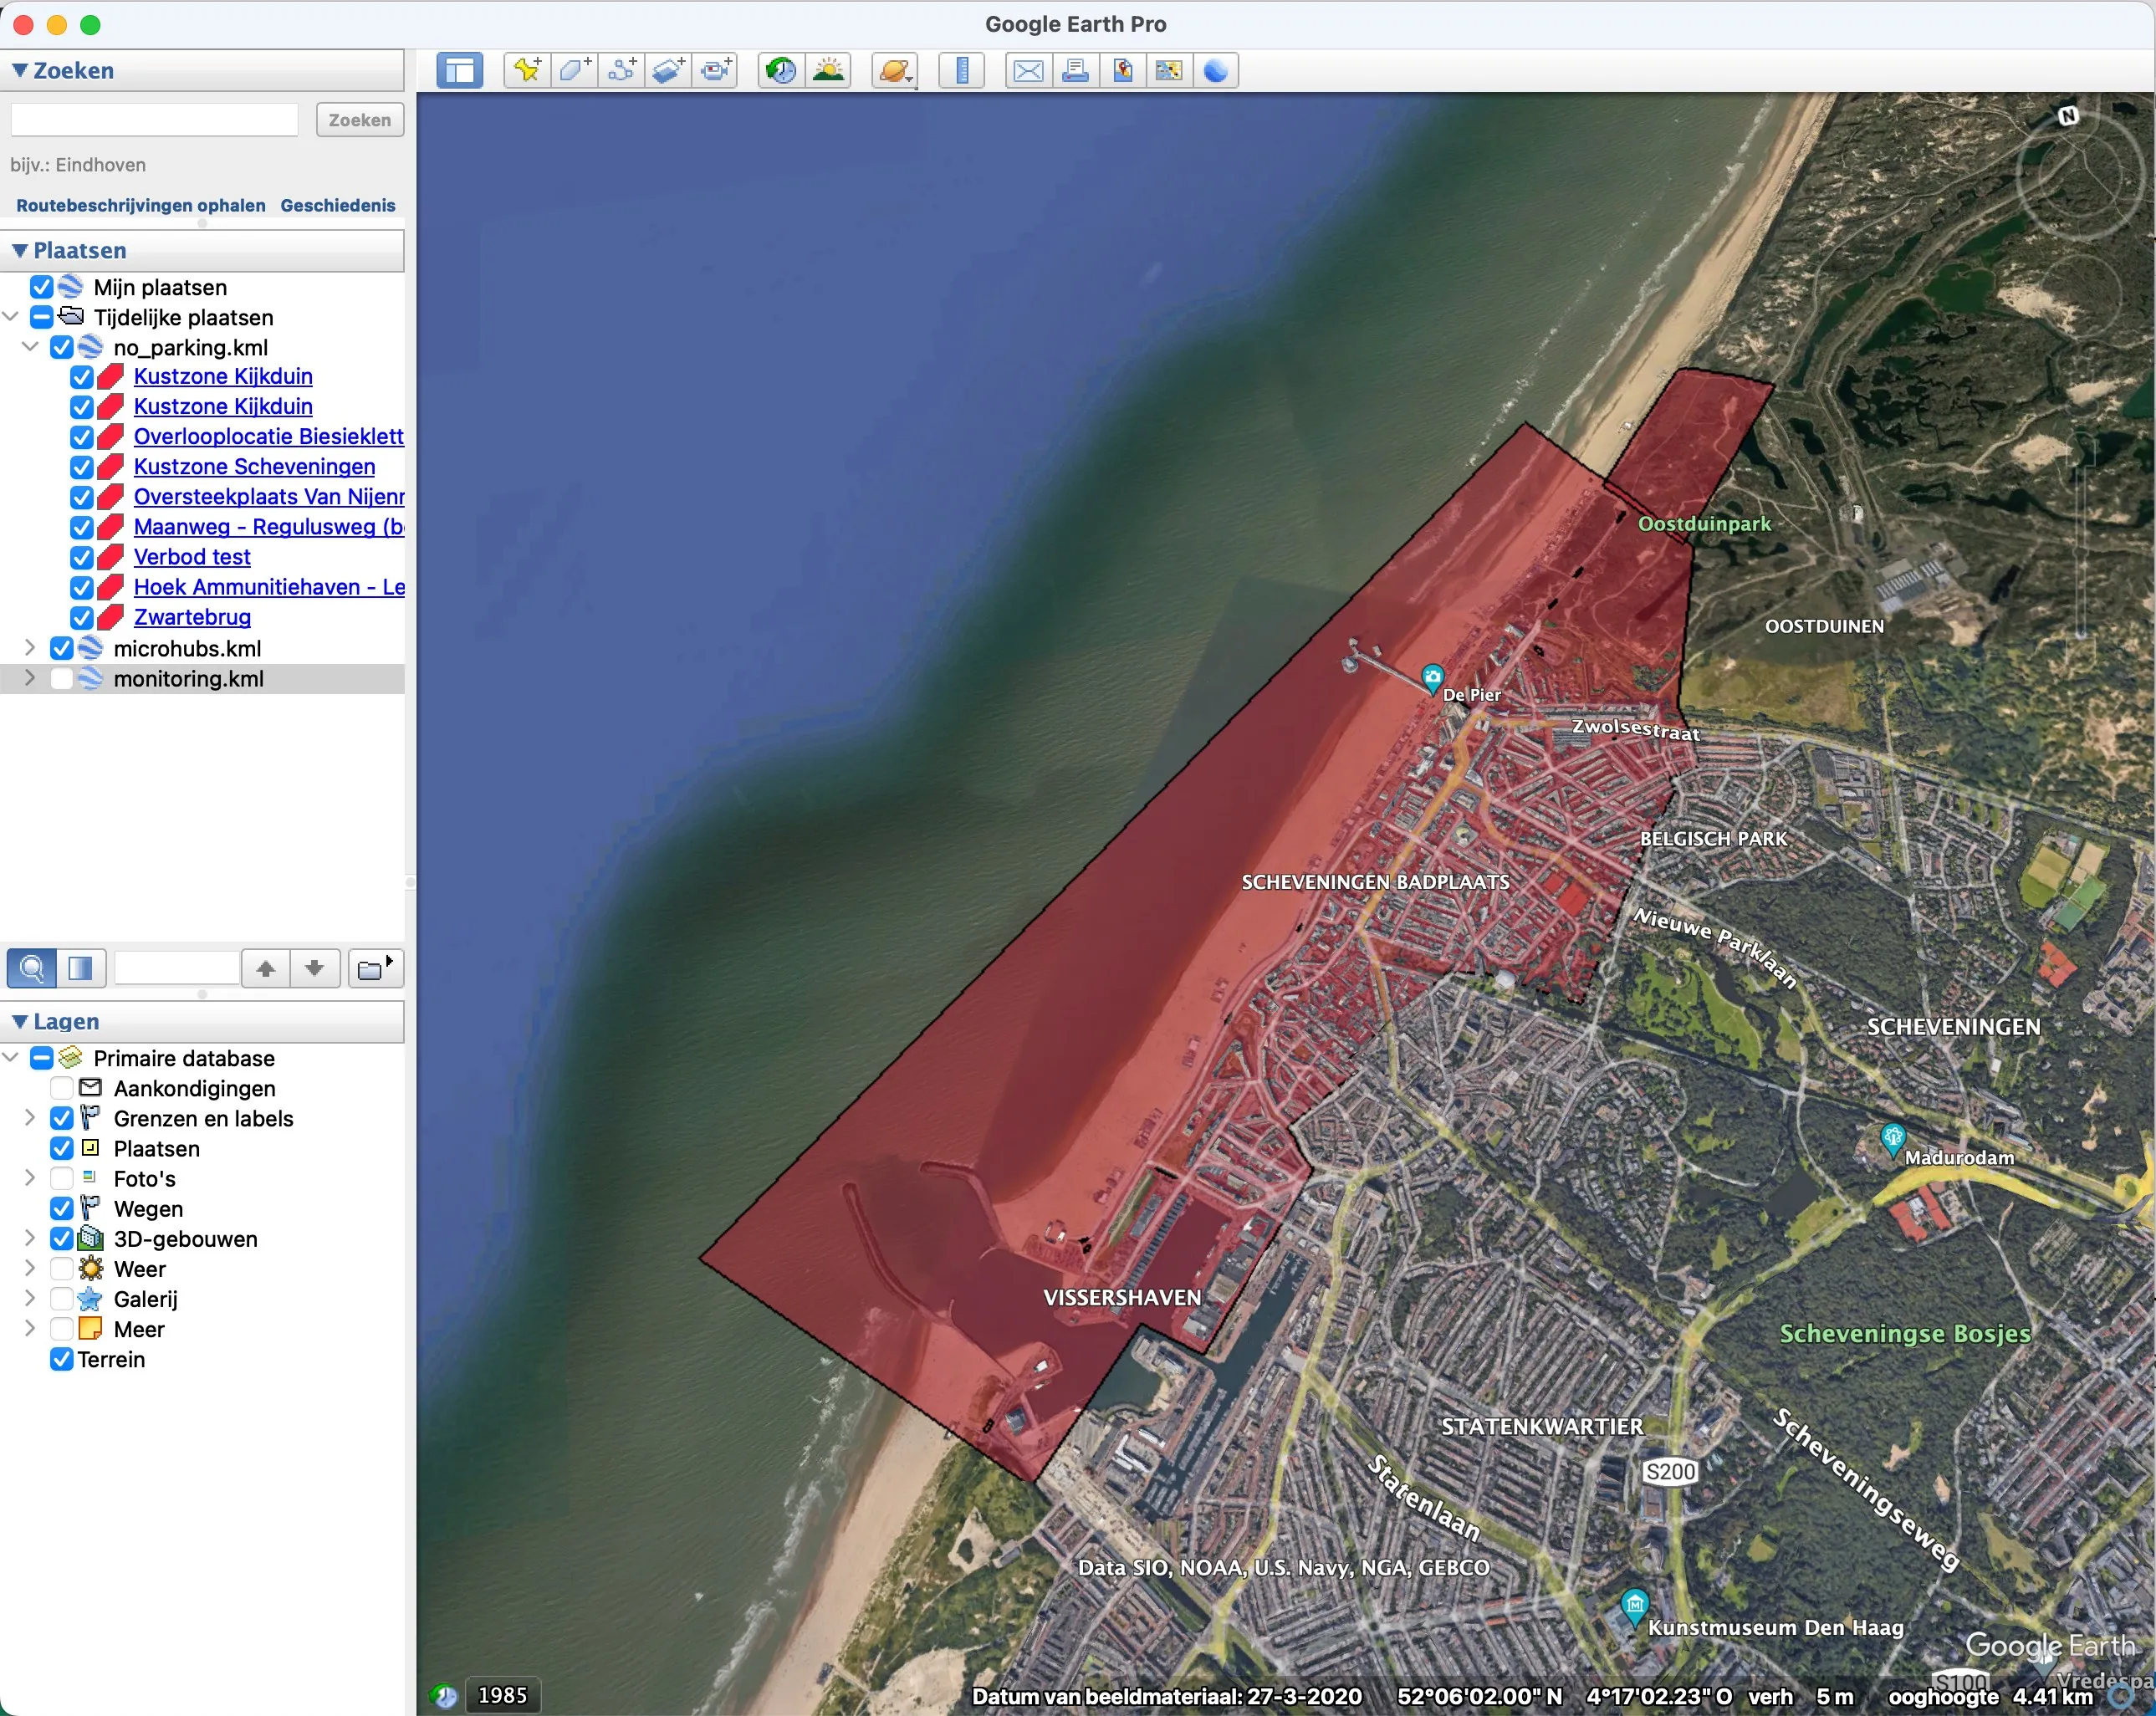
Task: Open the Geschiedenis search history
Action: pyautogui.click(x=337, y=205)
